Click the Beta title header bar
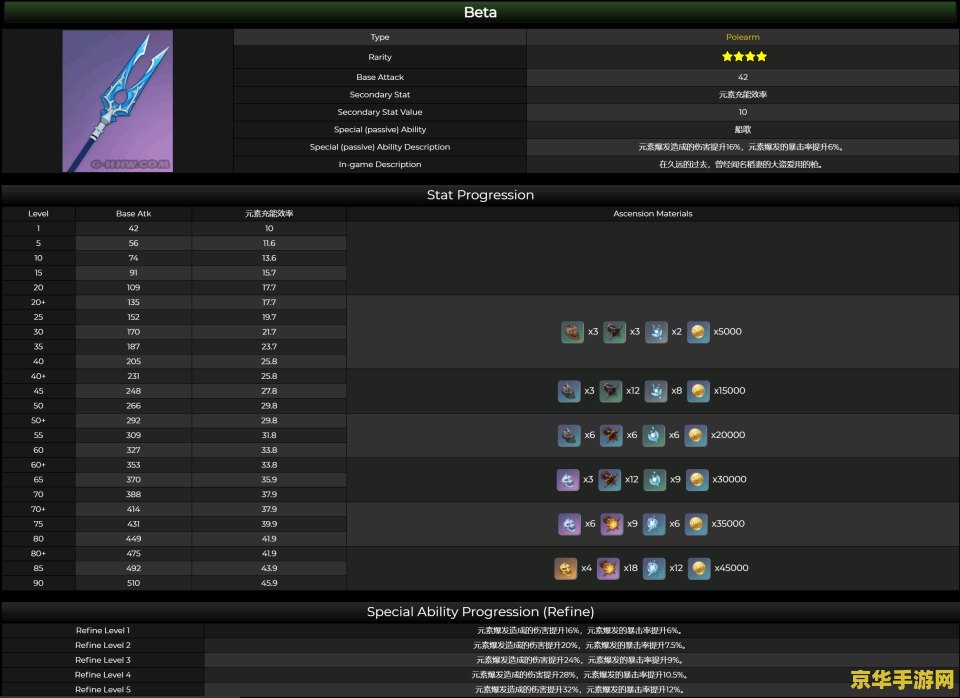Screen dimensions: 960x698 click(480, 13)
